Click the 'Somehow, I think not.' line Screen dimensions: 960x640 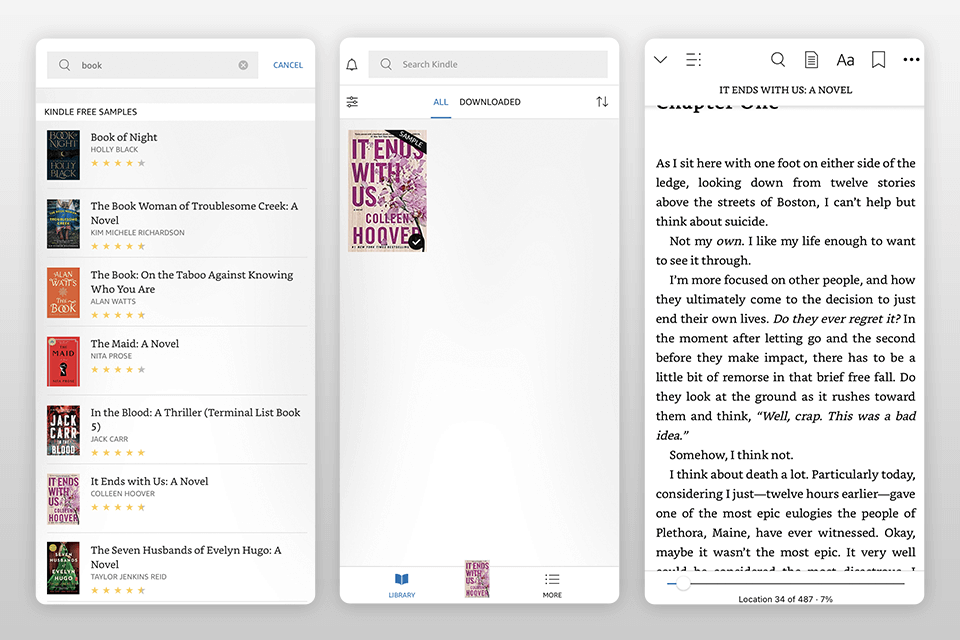tap(731, 455)
